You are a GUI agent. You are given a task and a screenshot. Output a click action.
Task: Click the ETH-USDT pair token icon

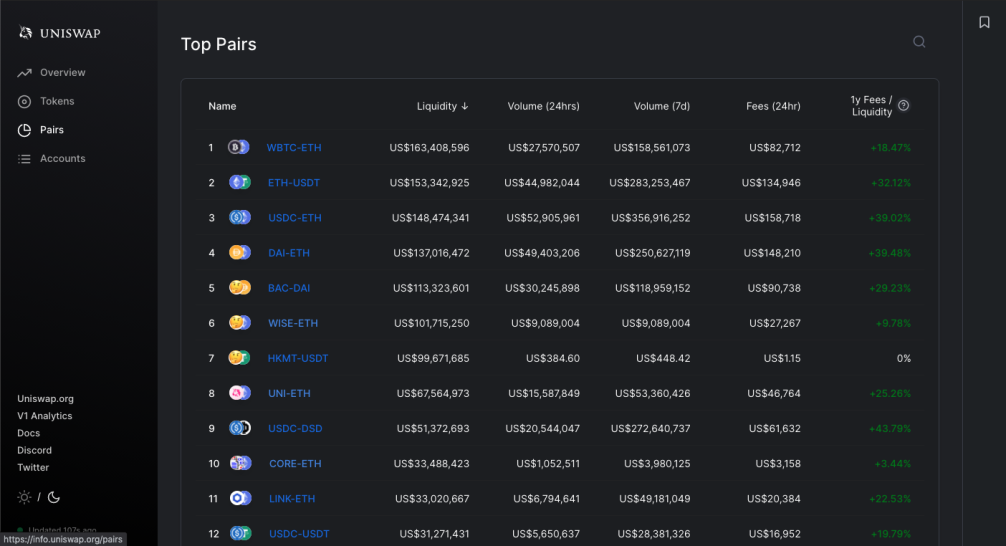pyautogui.click(x=239, y=183)
